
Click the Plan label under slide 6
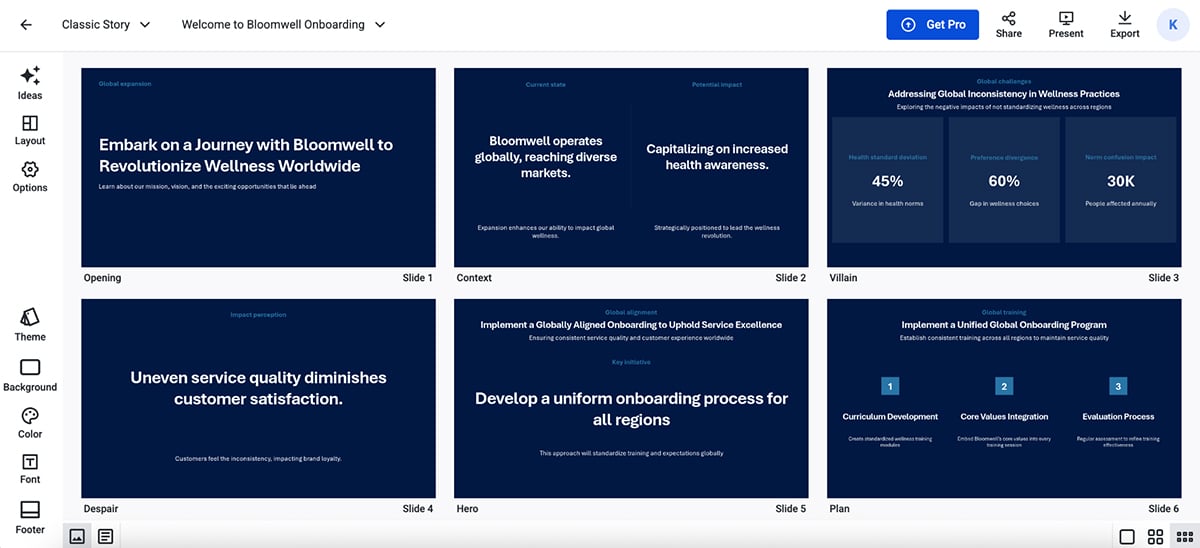pos(839,509)
